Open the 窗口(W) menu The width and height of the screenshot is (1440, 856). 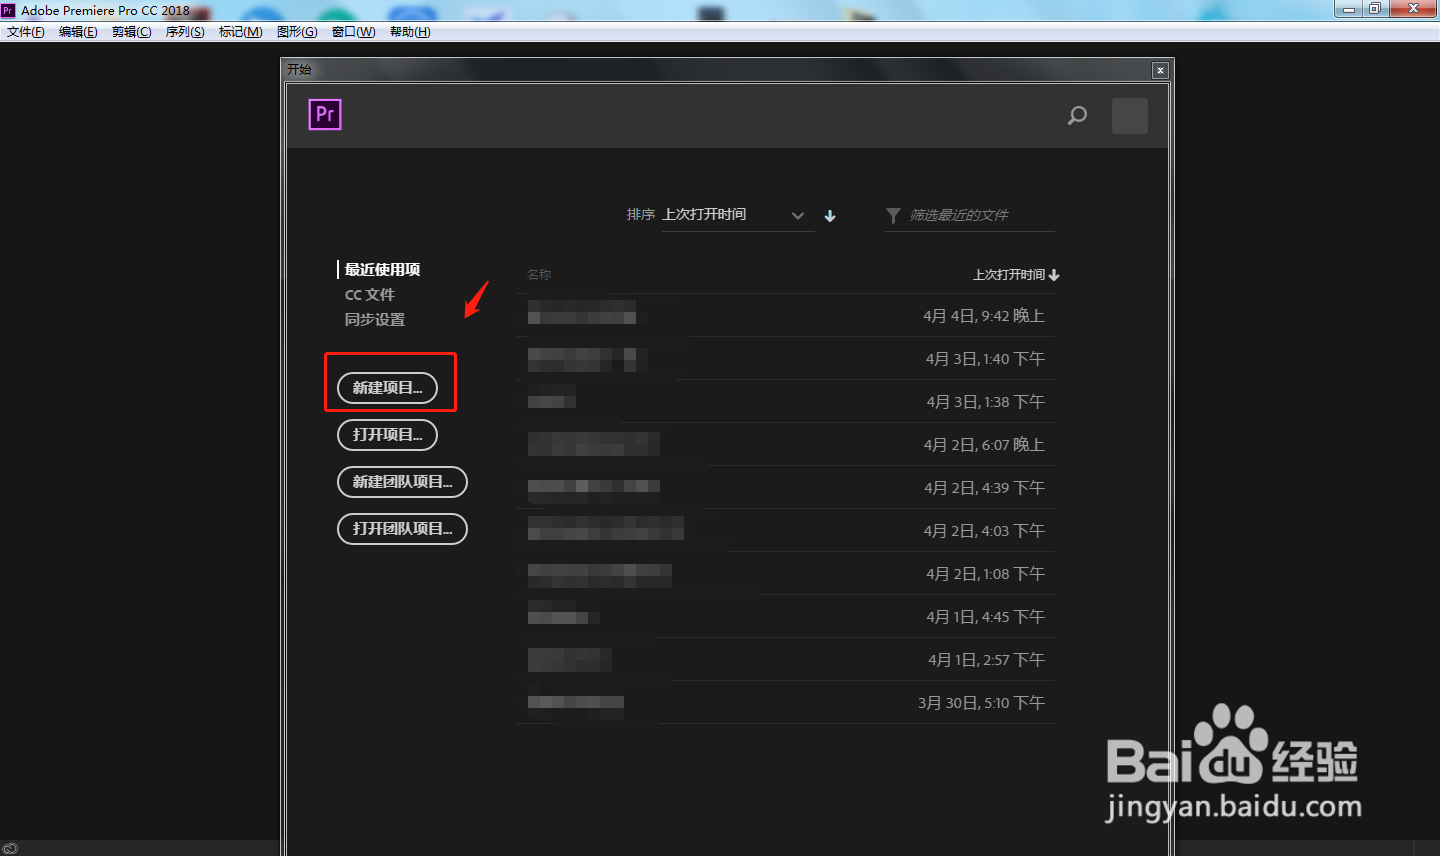click(x=354, y=32)
